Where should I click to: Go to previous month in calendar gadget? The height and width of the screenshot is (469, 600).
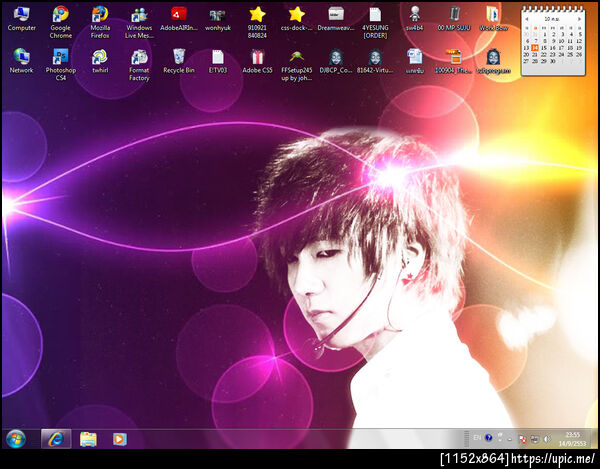[x=527, y=19]
